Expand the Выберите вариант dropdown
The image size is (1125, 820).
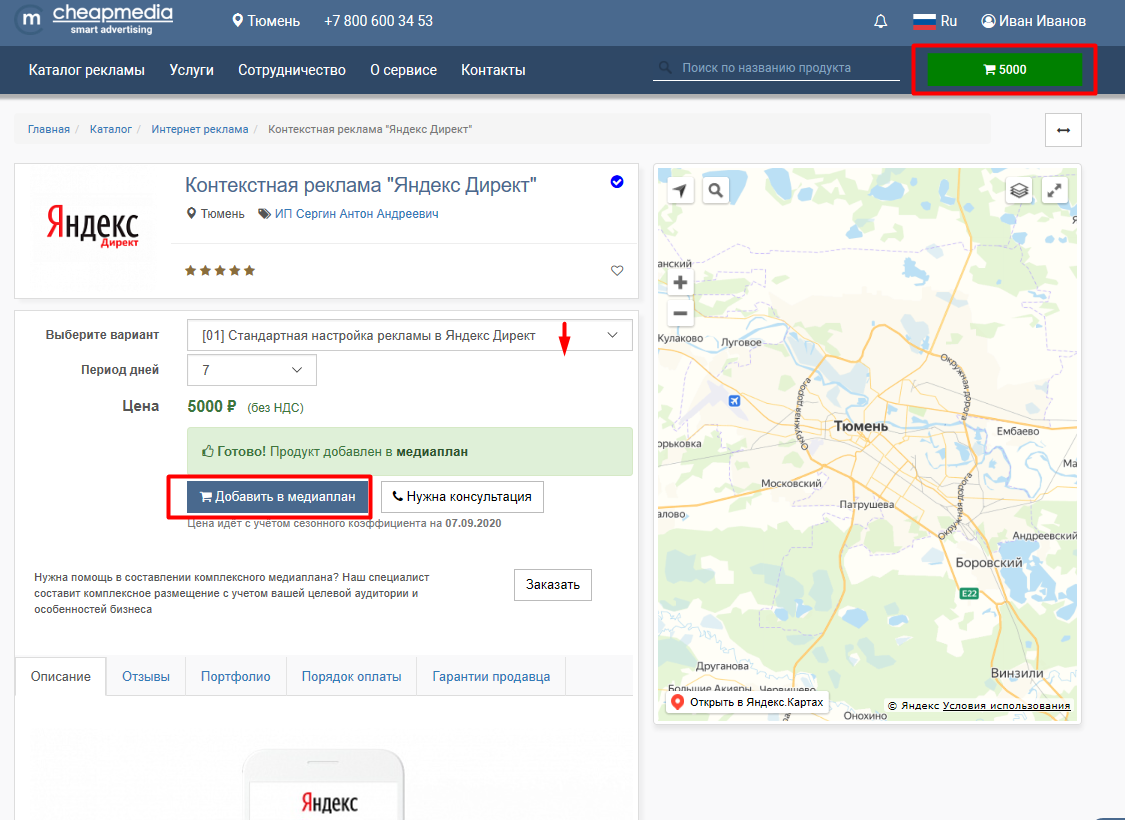point(410,335)
